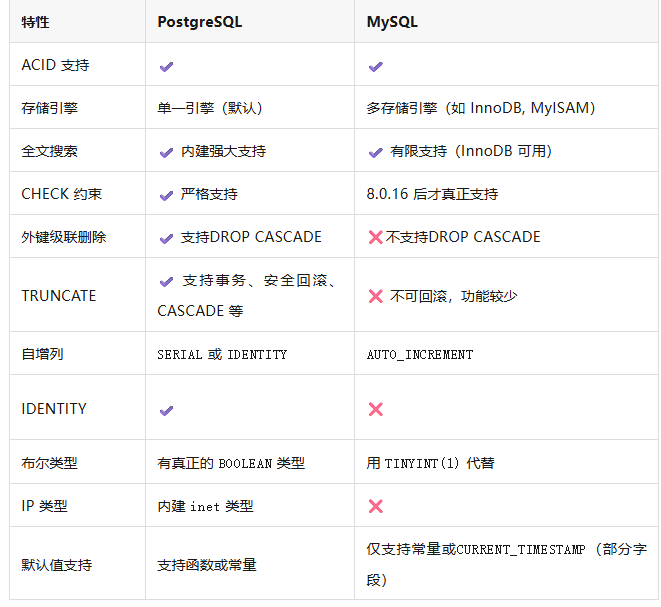
Task: Click the checkmark before 有限支持
Action: pos(375,152)
